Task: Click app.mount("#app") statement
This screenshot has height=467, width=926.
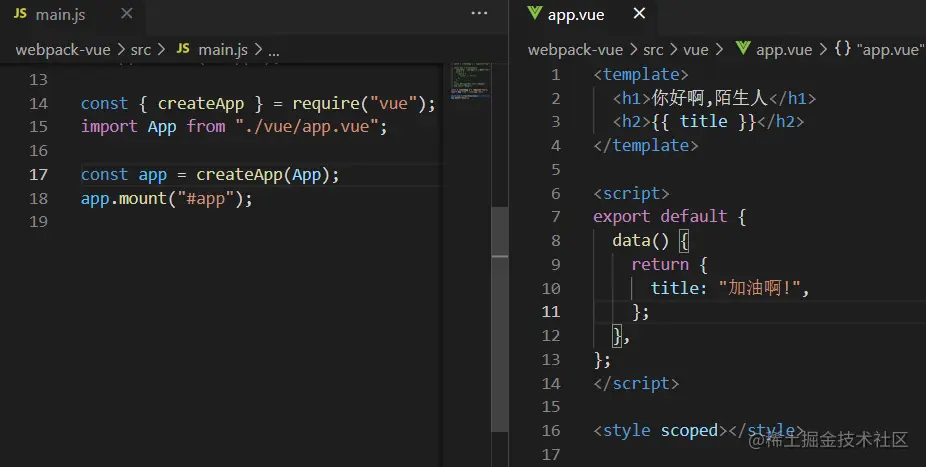Action: point(167,198)
